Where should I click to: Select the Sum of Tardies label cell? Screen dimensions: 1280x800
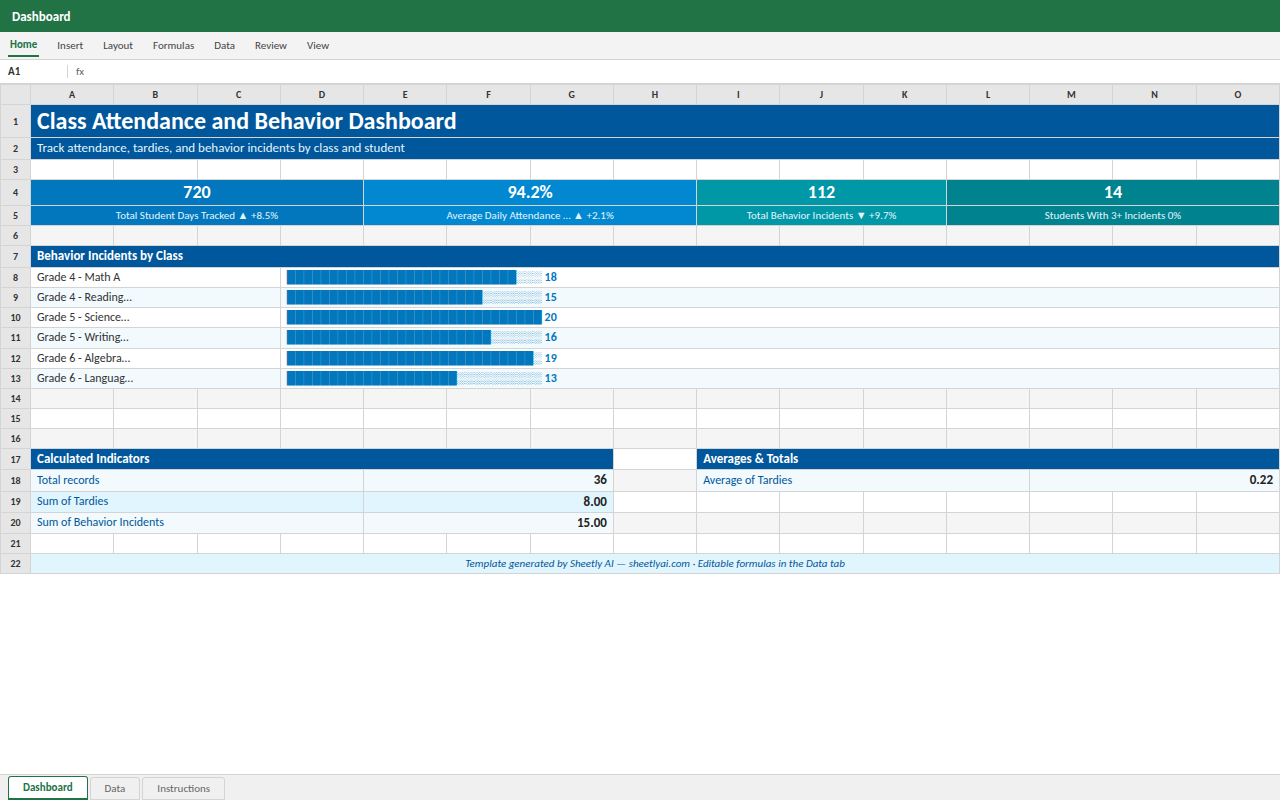pyautogui.click(x=197, y=501)
